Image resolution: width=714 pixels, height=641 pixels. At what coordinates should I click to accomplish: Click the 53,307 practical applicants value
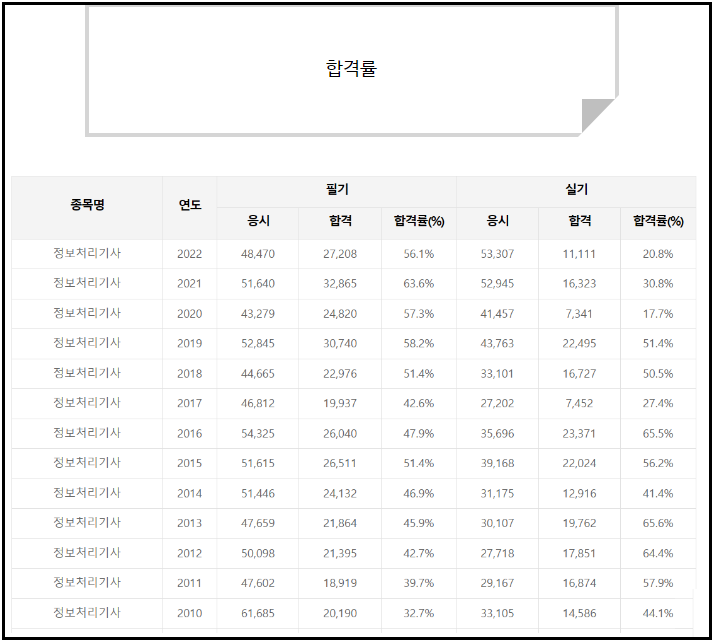click(x=497, y=254)
